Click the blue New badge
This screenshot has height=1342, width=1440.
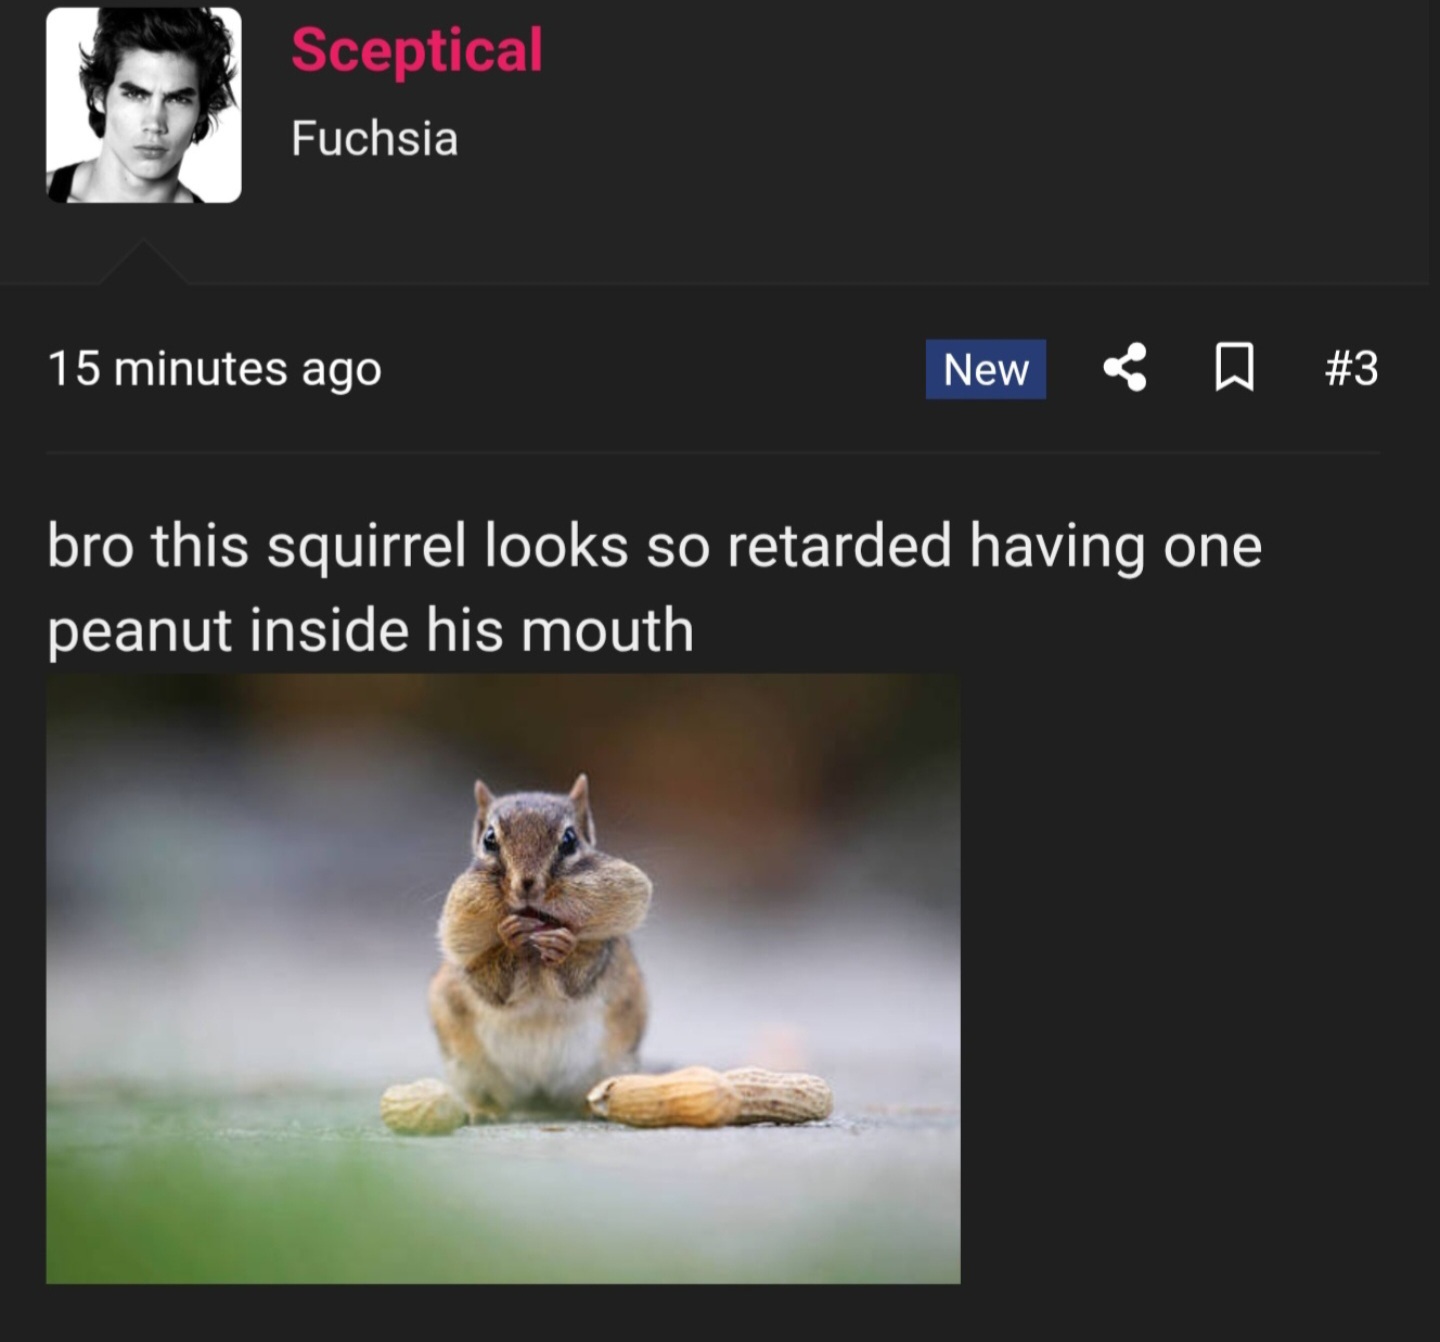point(985,369)
